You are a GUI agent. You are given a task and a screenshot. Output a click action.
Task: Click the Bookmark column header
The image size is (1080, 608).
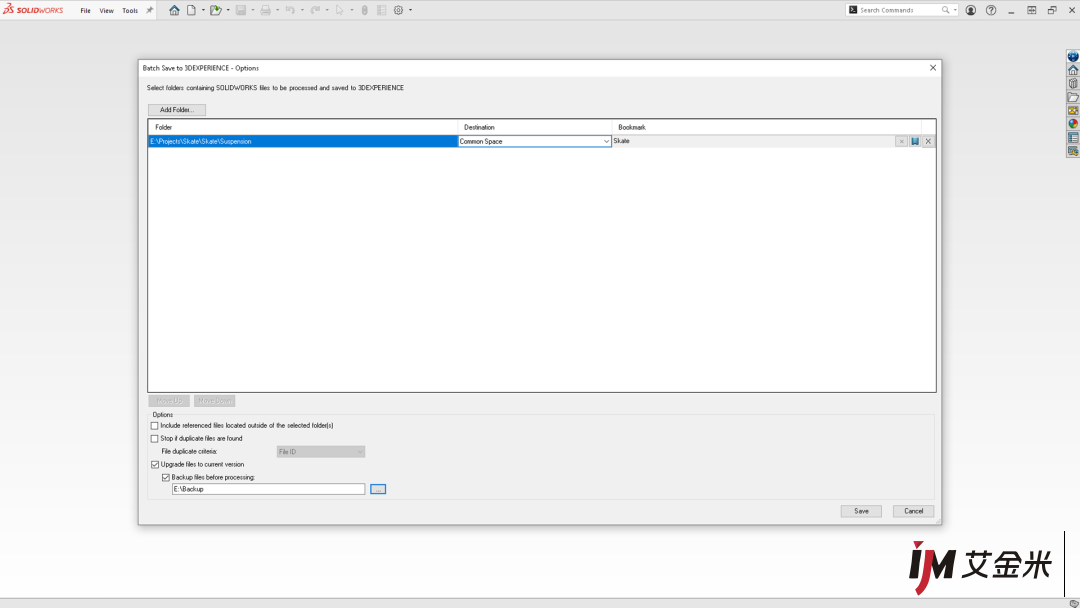point(767,127)
